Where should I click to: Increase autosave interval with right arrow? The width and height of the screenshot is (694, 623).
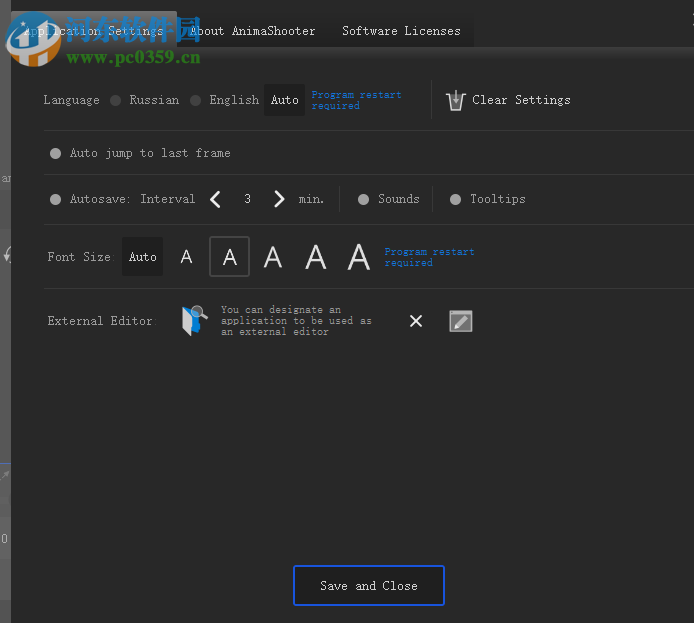[x=279, y=199]
